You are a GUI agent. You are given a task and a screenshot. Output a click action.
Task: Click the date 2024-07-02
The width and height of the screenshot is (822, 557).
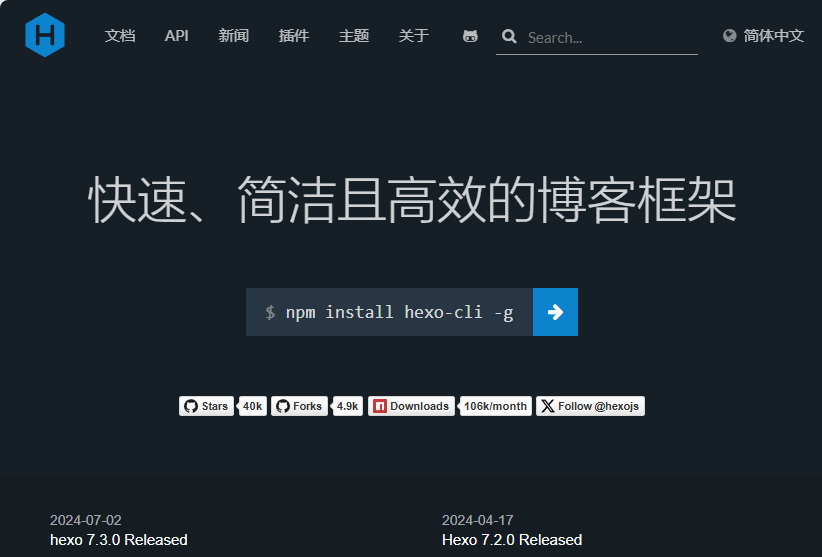[x=86, y=520]
